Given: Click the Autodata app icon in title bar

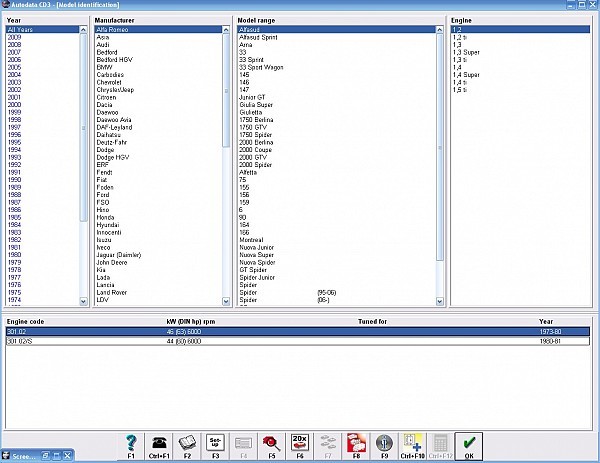Looking at the screenshot, I should click(5, 5).
